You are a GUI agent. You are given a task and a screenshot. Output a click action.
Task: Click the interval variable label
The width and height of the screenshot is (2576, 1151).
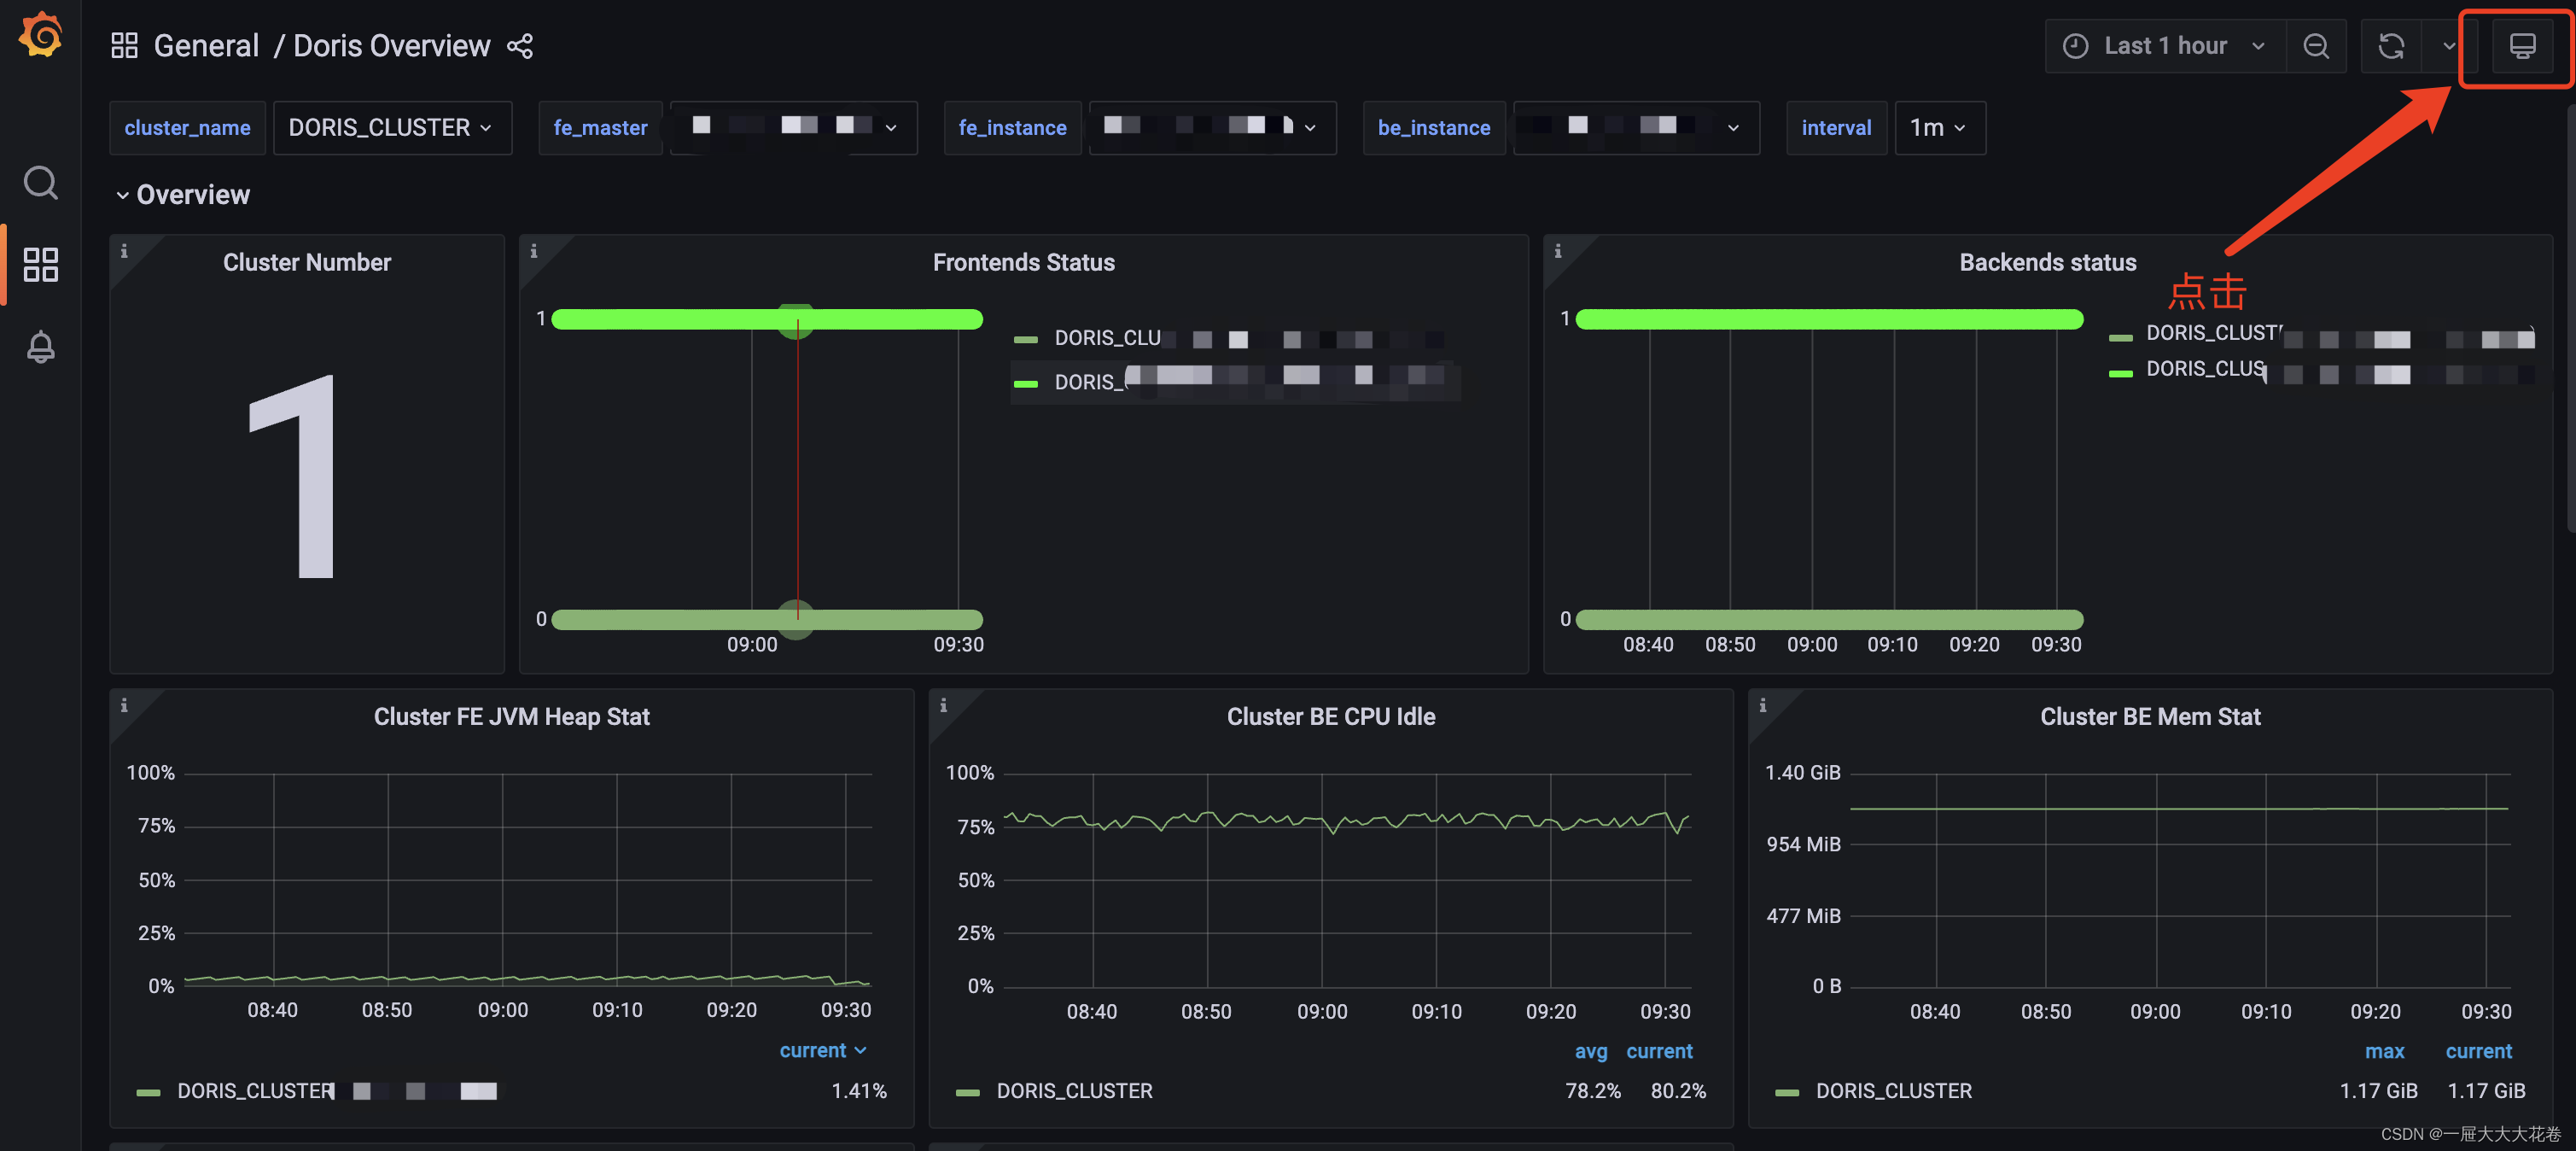click(1836, 128)
